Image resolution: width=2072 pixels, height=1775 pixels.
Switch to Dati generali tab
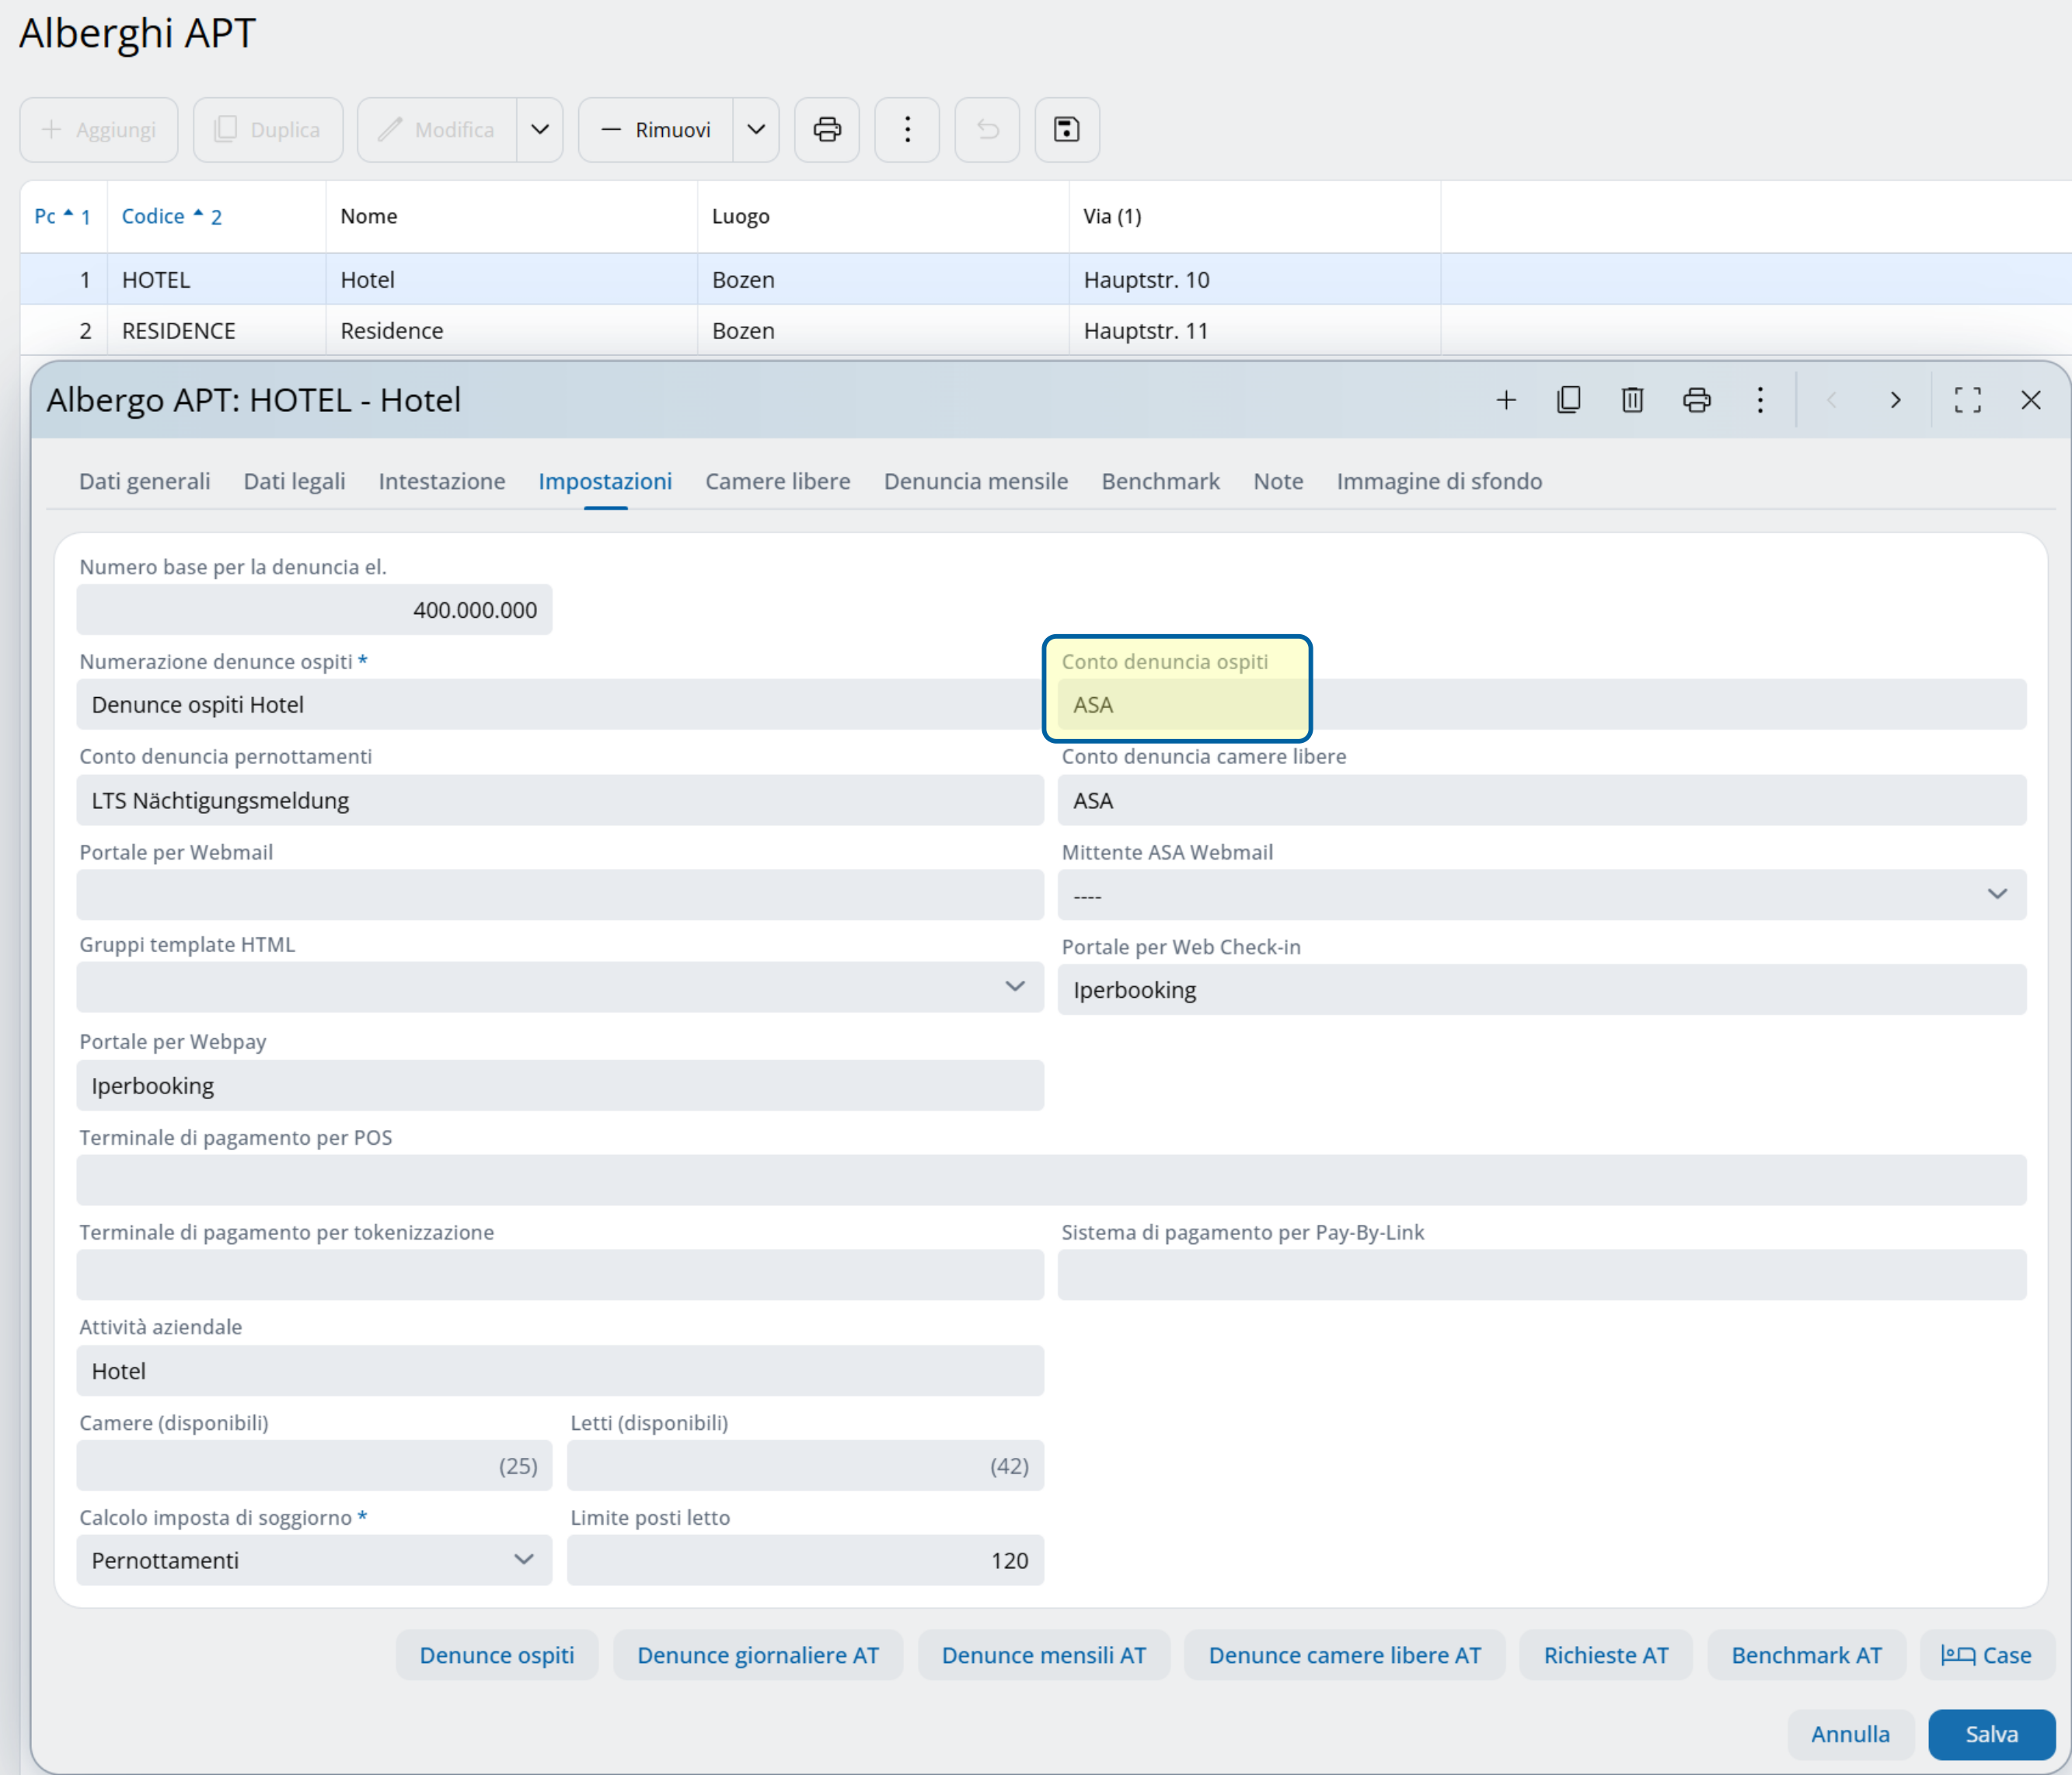(x=145, y=481)
